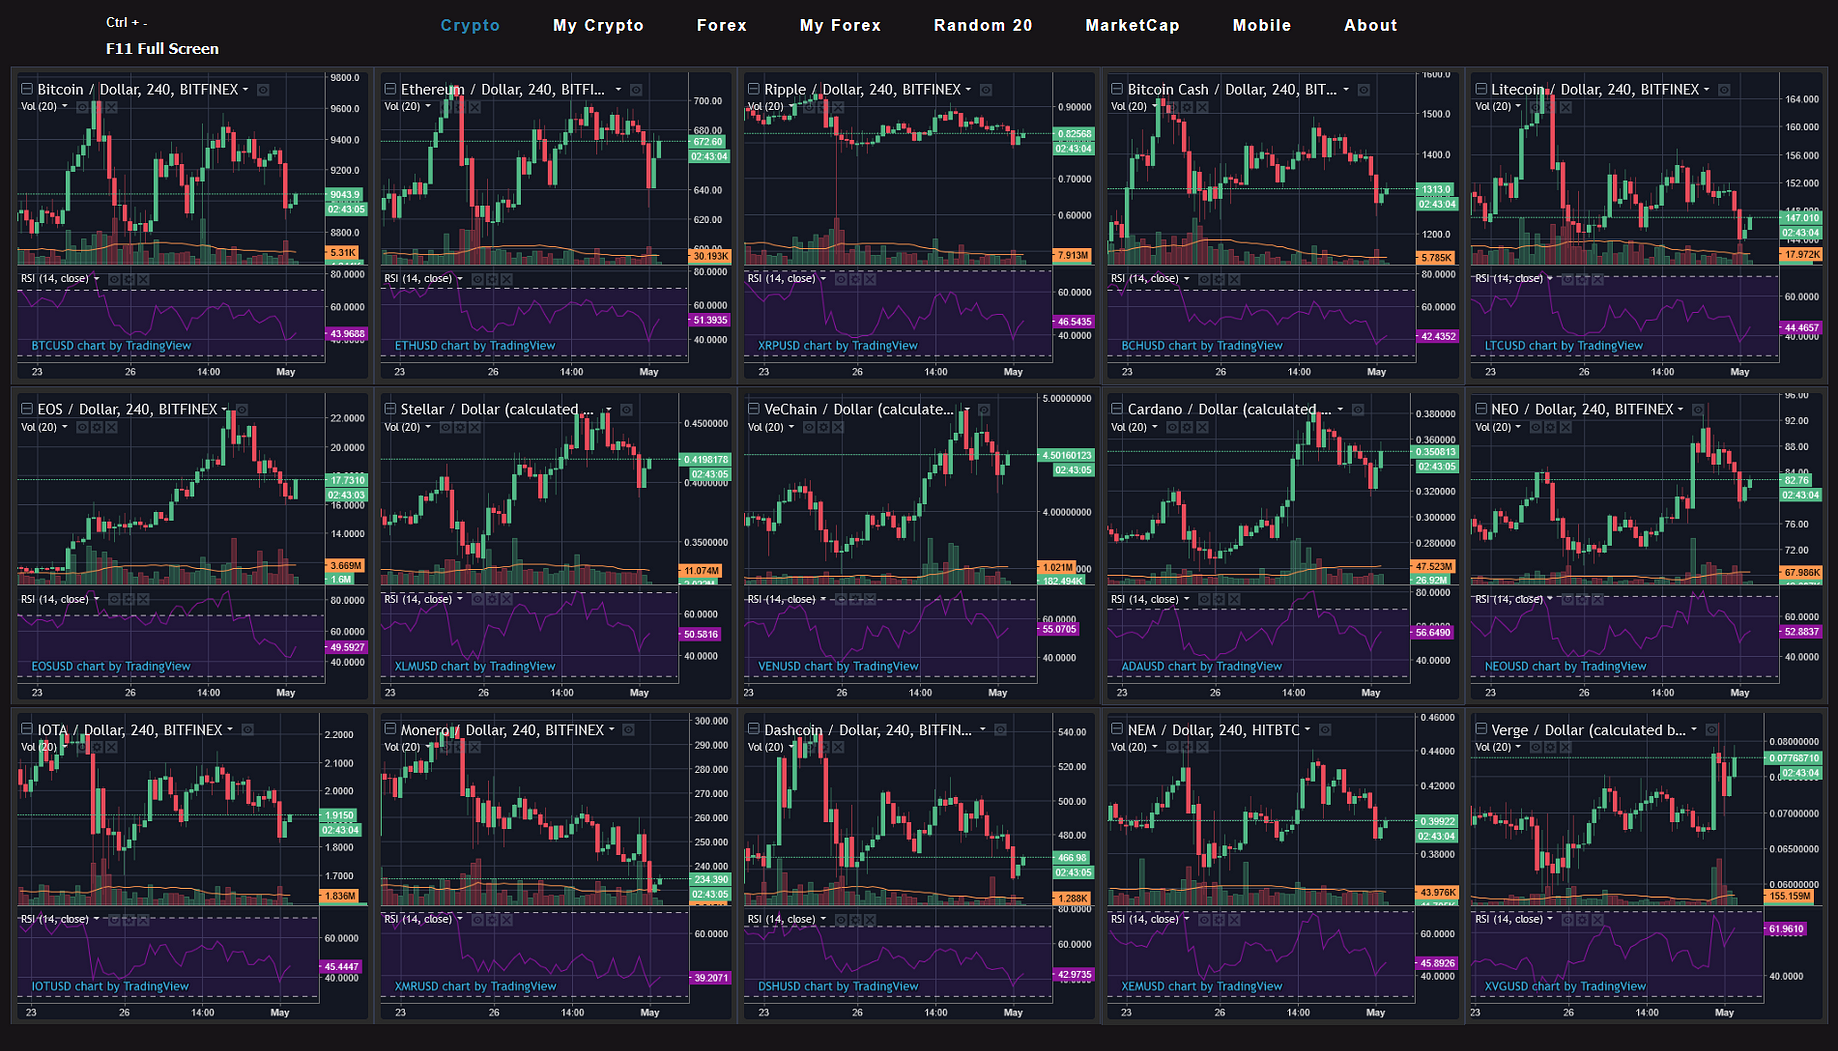Viewport: 1838px width, 1051px height.
Task: Switch to the Forex tab
Action: click(722, 25)
